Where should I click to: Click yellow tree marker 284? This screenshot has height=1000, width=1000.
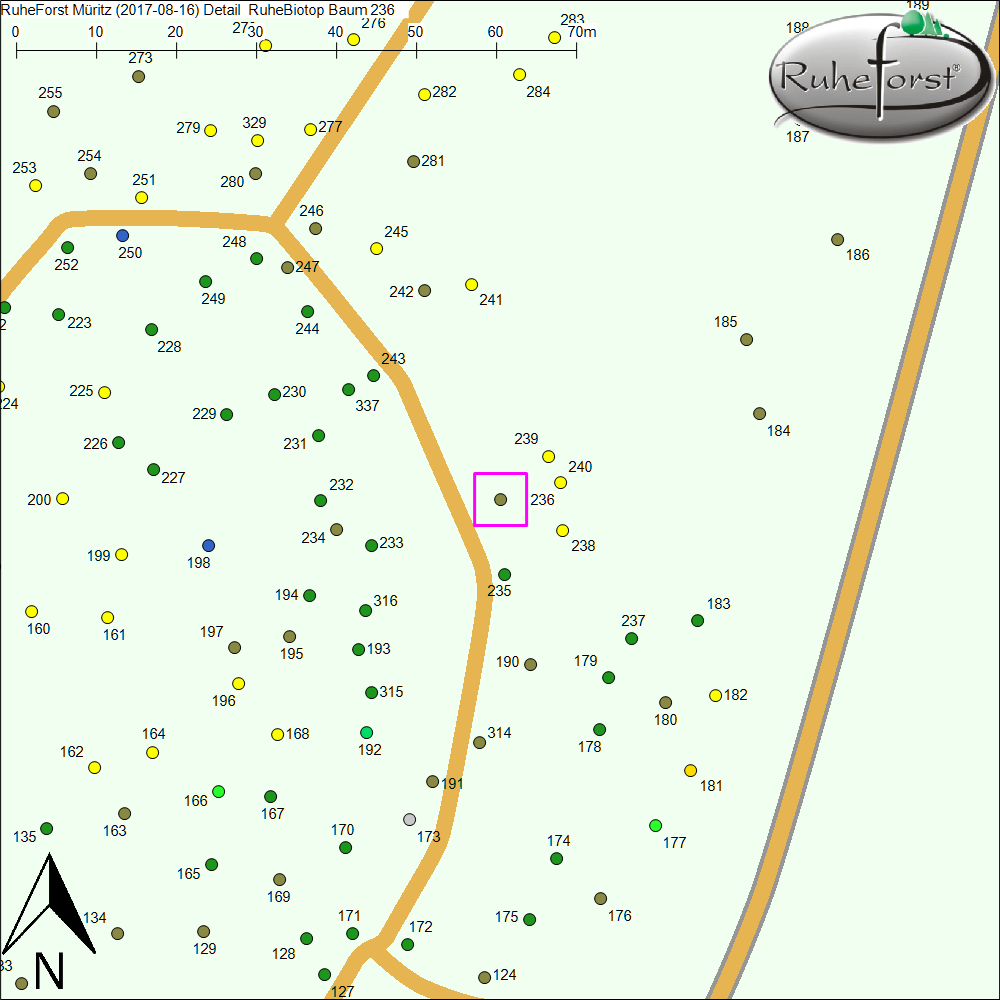pos(520,75)
